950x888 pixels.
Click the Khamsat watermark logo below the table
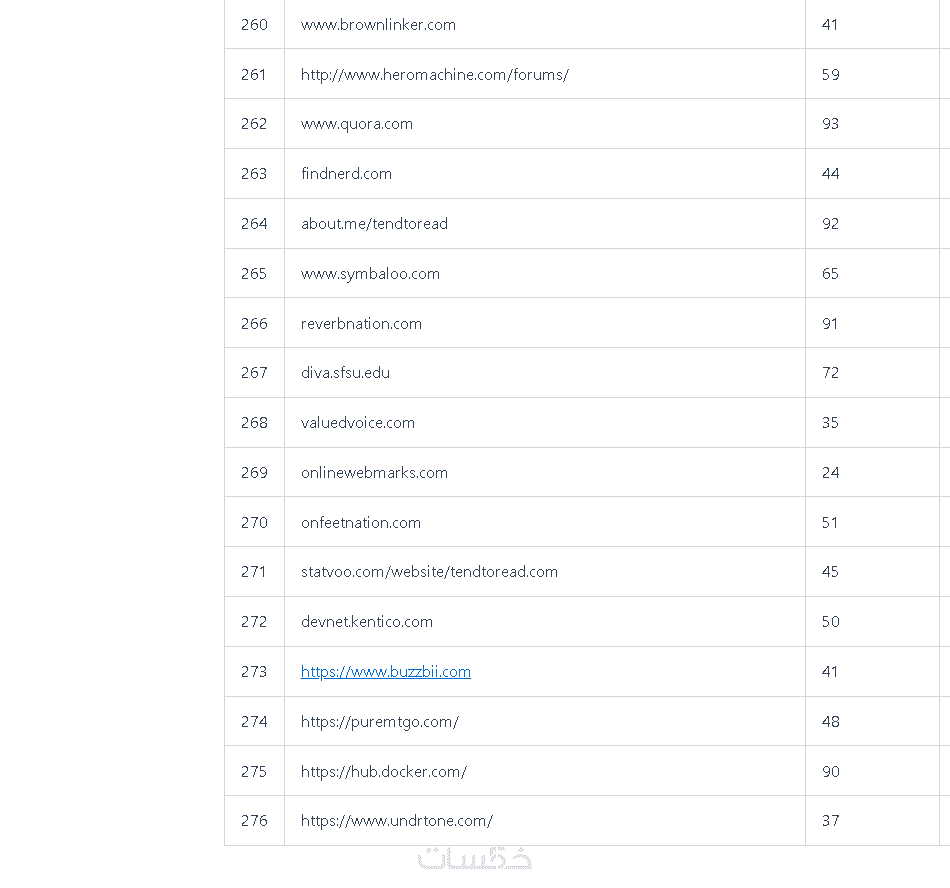coord(475,859)
